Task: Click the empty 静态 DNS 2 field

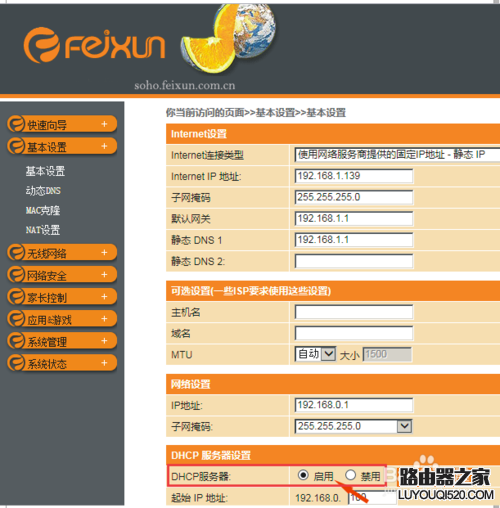Action: click(x=354, y=261)
